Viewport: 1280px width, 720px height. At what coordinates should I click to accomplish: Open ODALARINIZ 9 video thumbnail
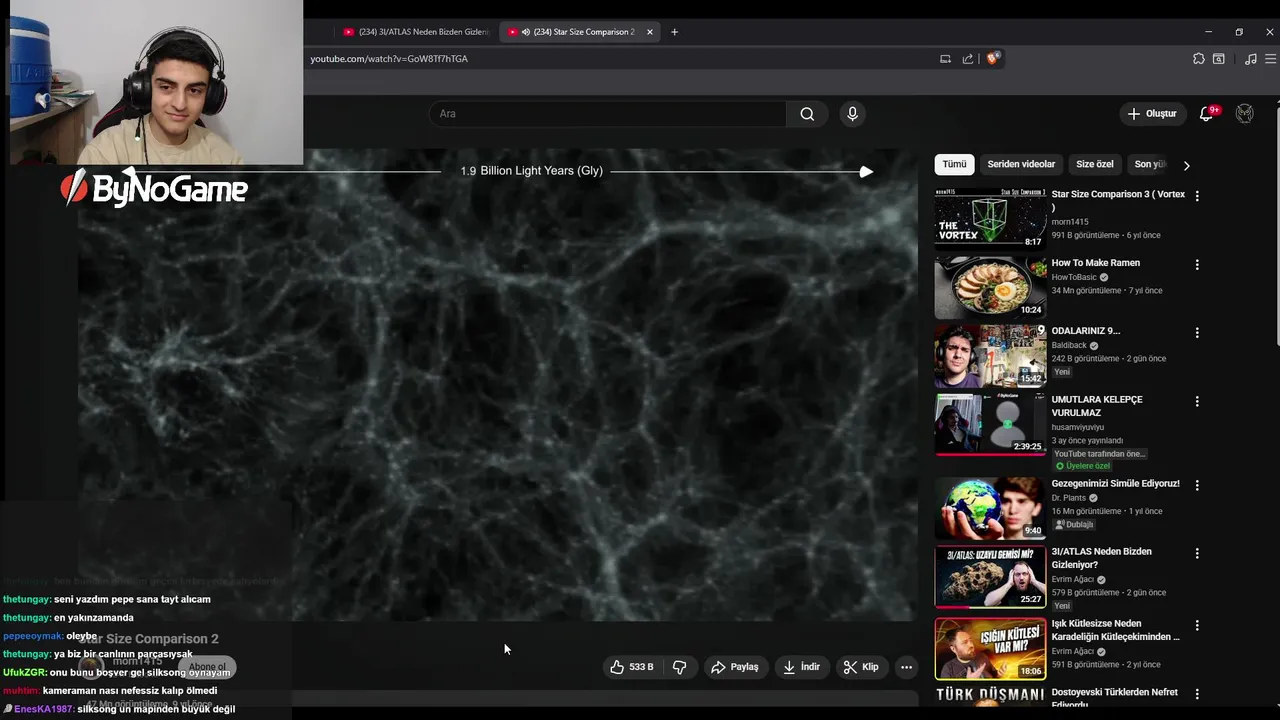coord(990,355)
